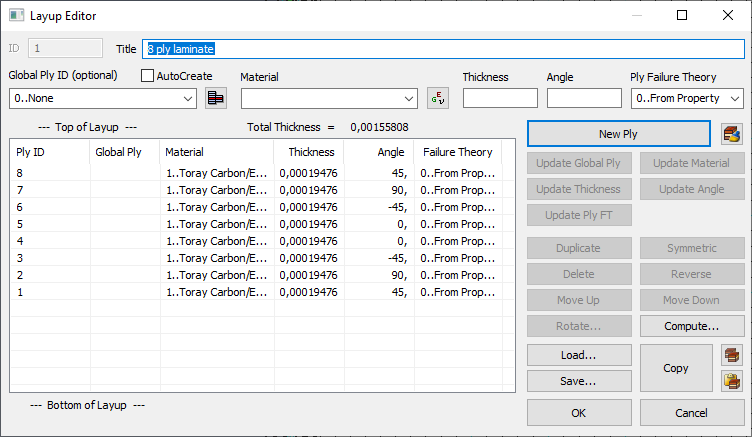This screenshot has width=752, height=437.
Task: Confirm with the OK button
Action: tap(579, 413)
